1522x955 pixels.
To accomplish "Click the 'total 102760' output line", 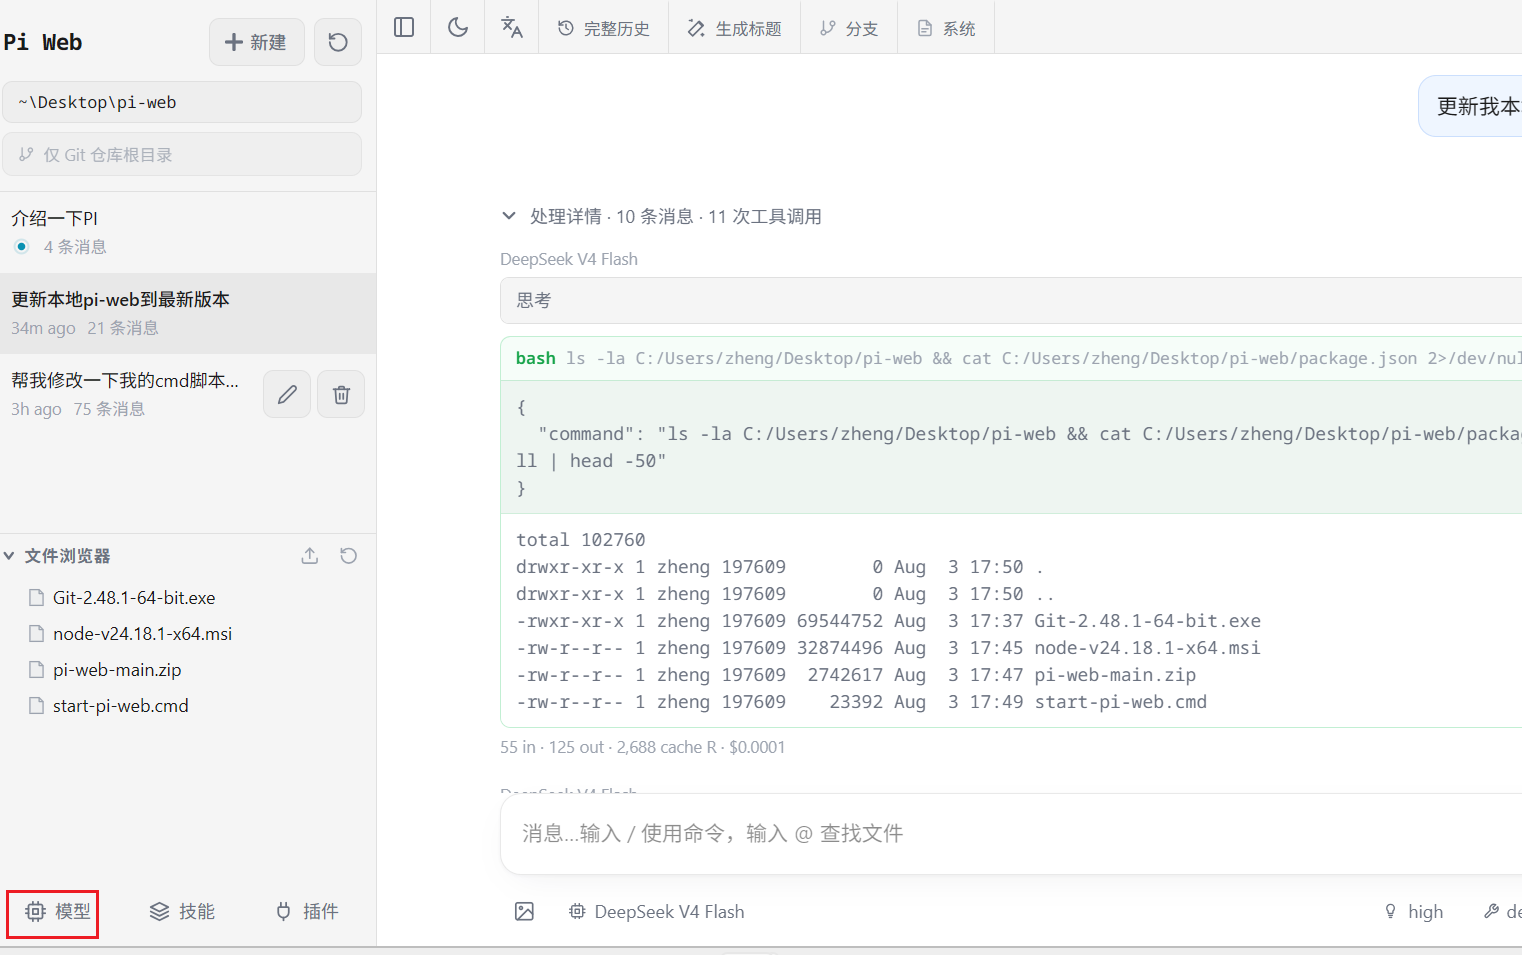I will pos(581,540).
